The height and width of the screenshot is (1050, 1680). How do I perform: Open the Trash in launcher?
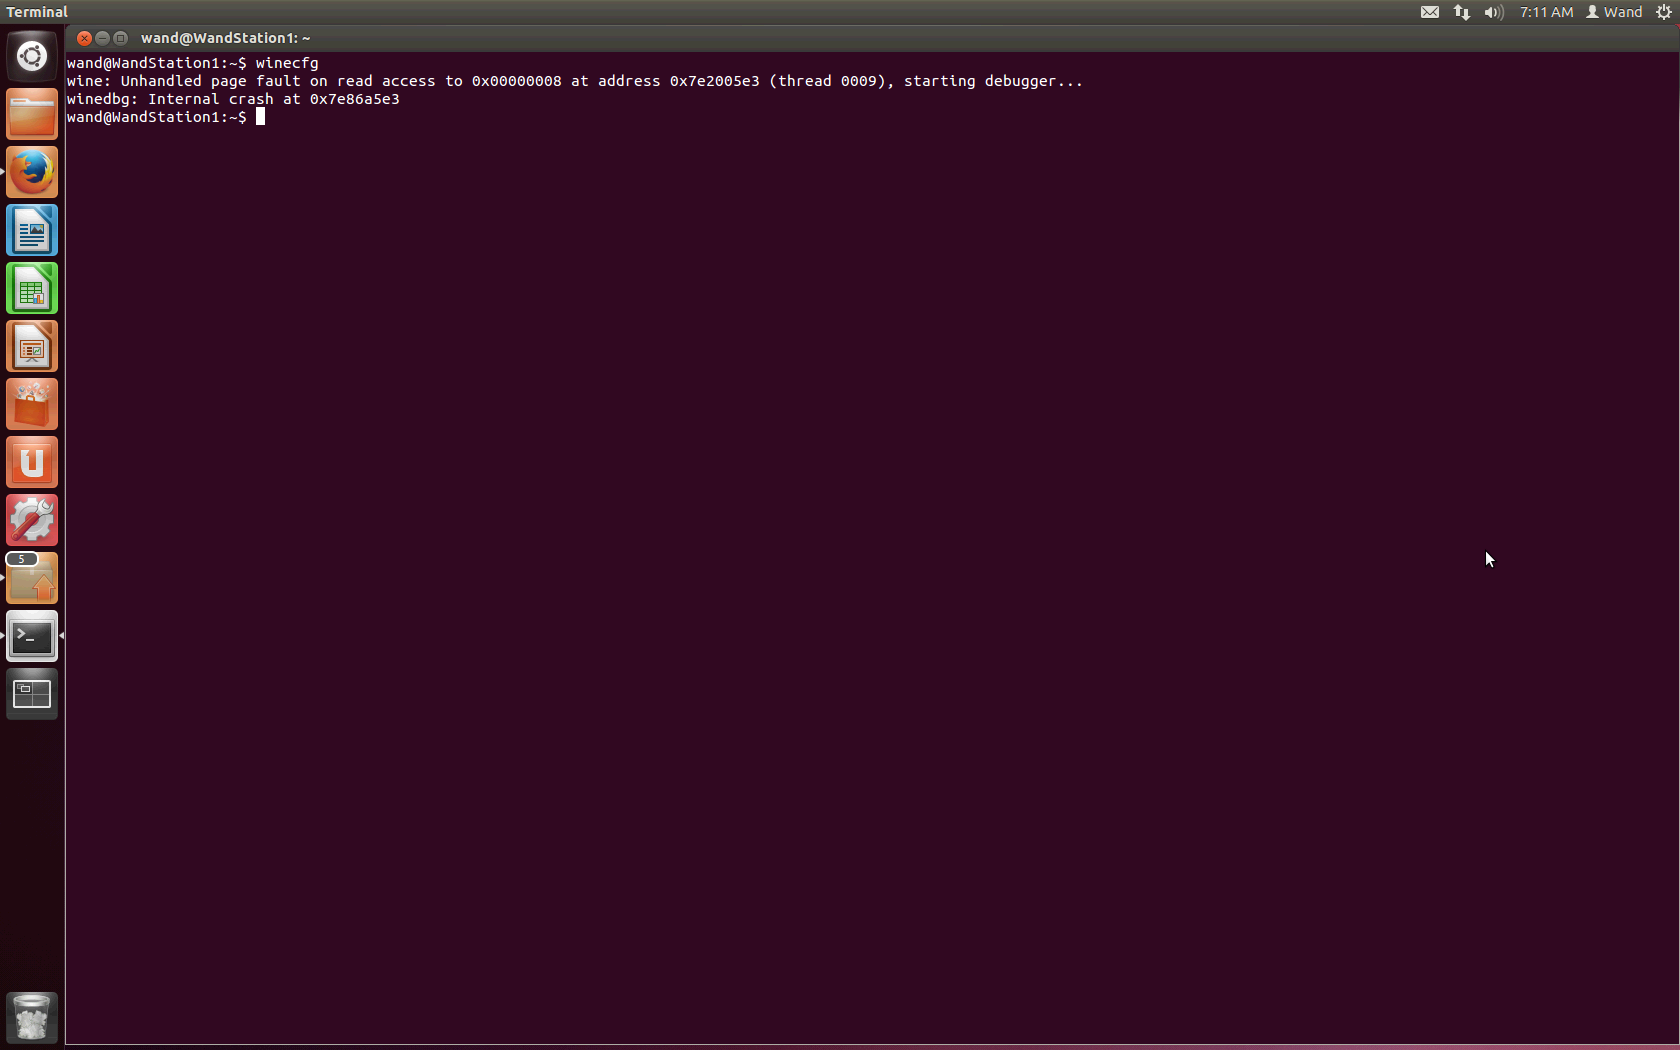click(32, 1017)
